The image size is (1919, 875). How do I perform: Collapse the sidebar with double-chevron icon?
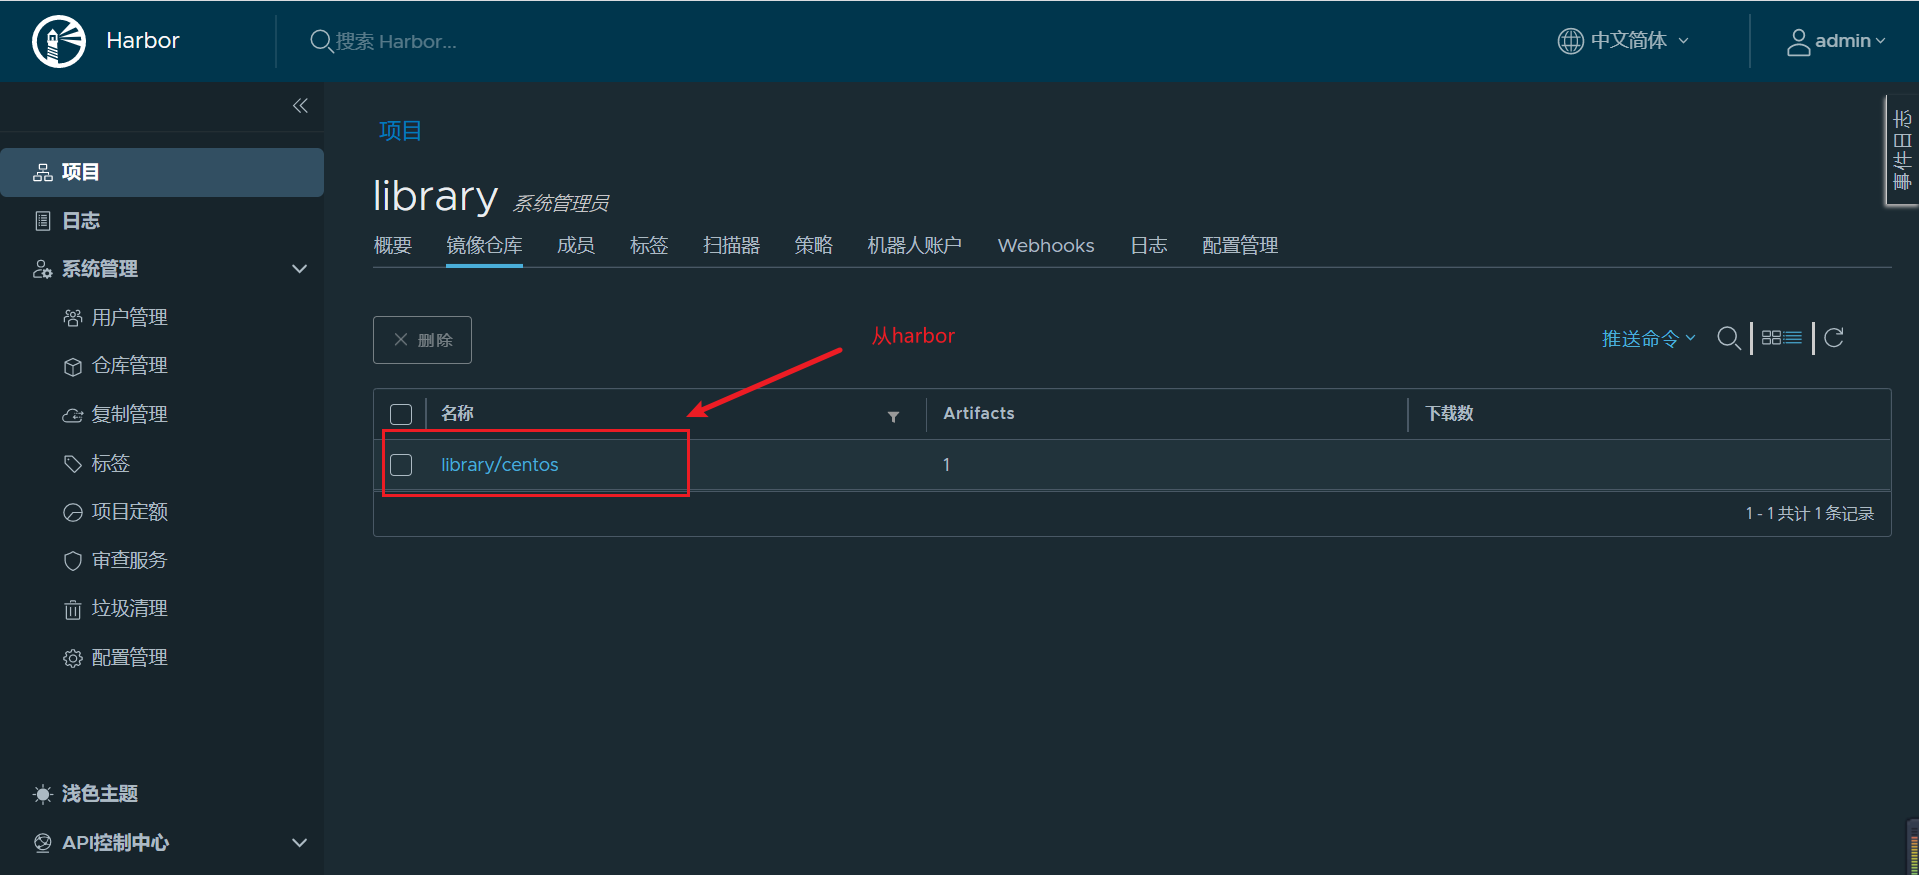[300, 106]
